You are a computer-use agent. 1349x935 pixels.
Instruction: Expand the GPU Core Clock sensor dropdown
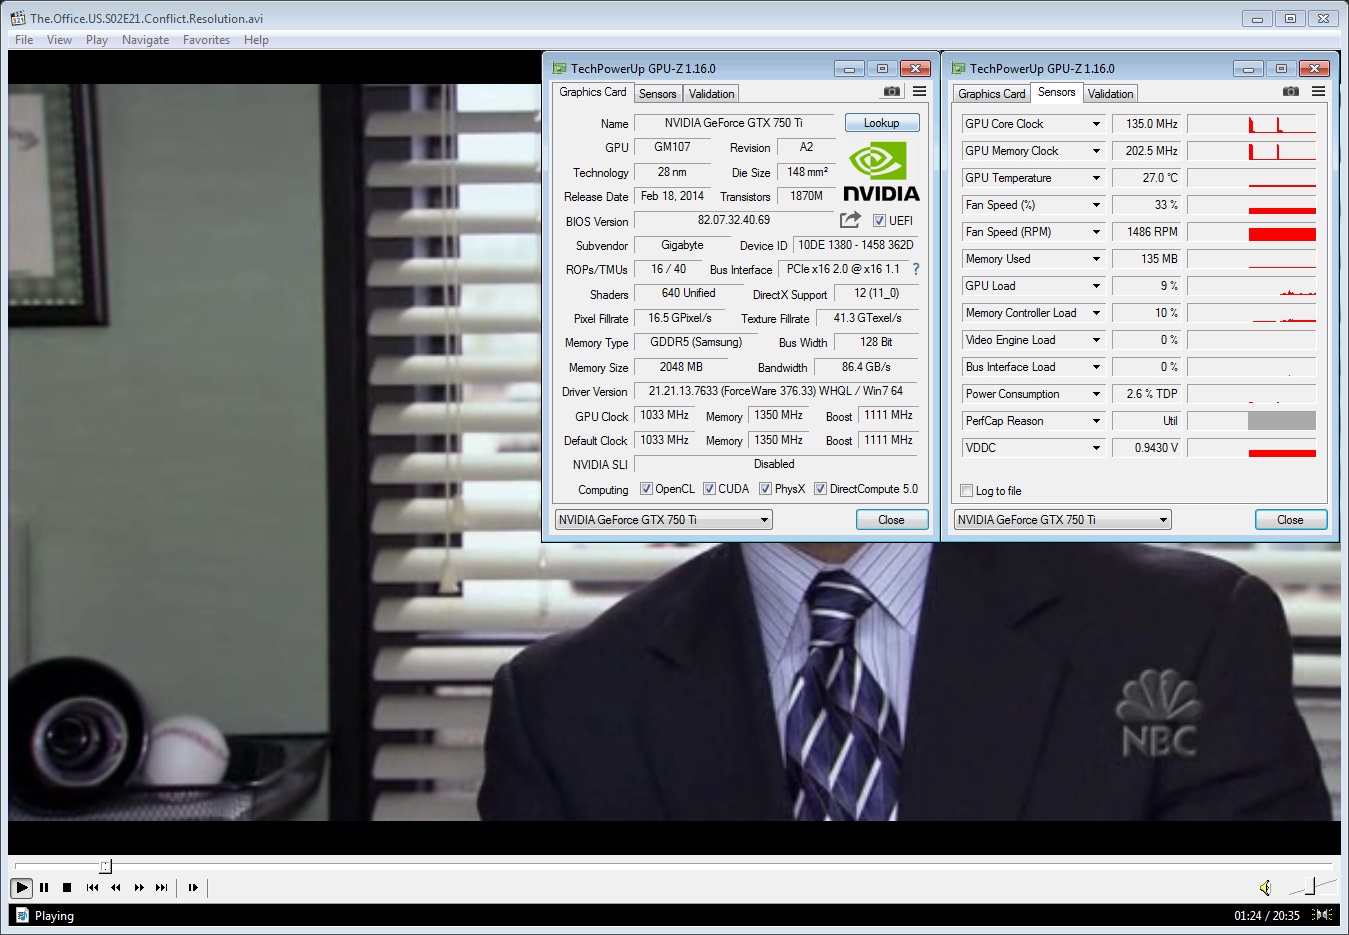[x=1096, y=124]
